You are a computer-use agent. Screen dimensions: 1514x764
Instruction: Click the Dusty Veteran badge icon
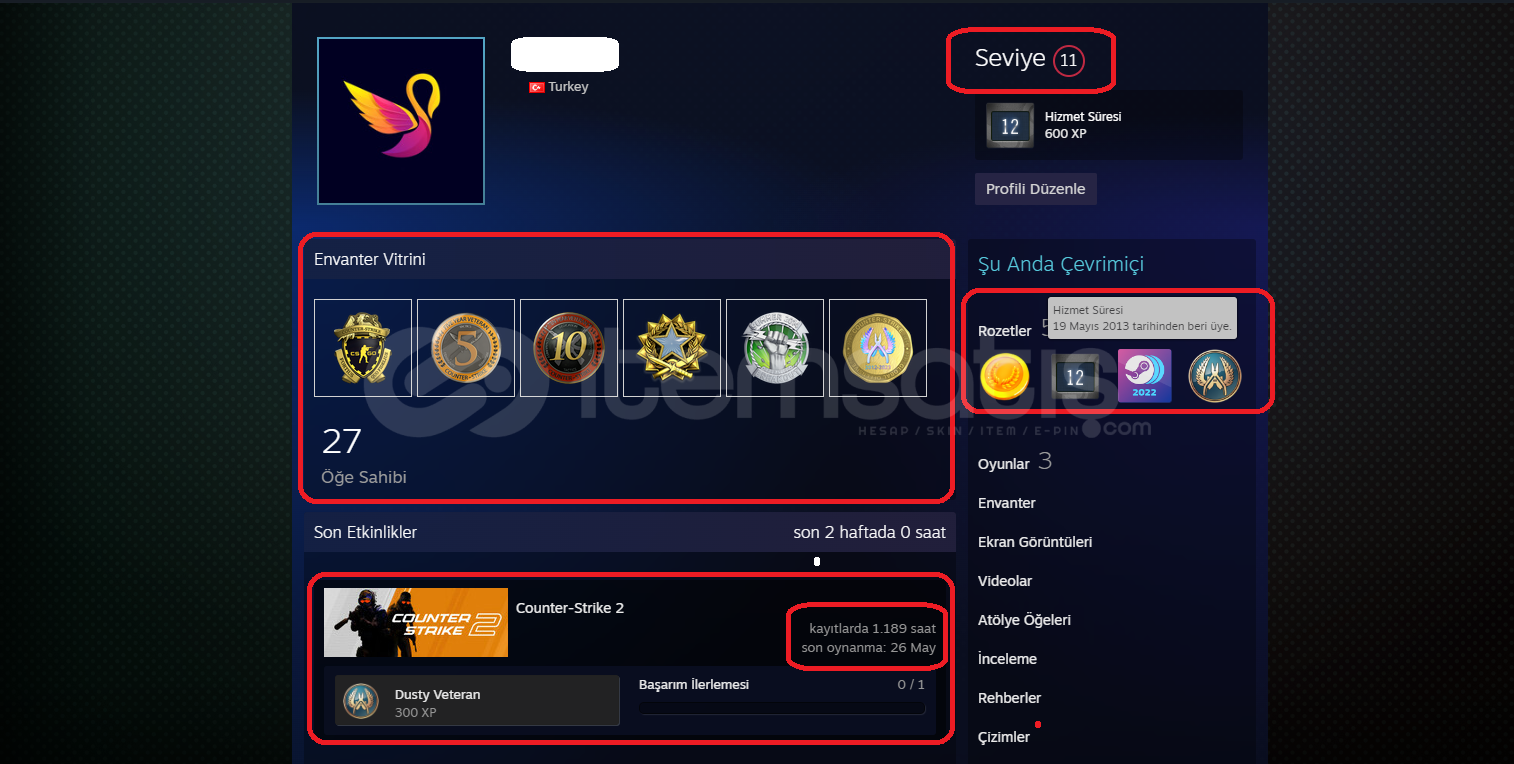361,701
